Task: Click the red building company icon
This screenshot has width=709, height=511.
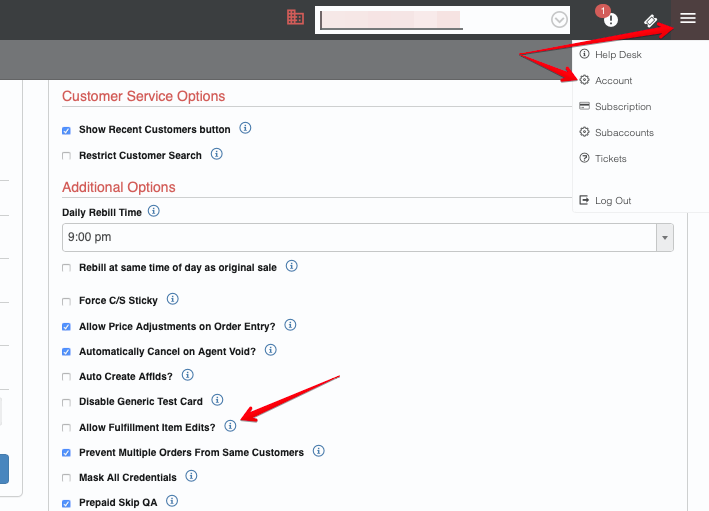Action: pos(295,17)
